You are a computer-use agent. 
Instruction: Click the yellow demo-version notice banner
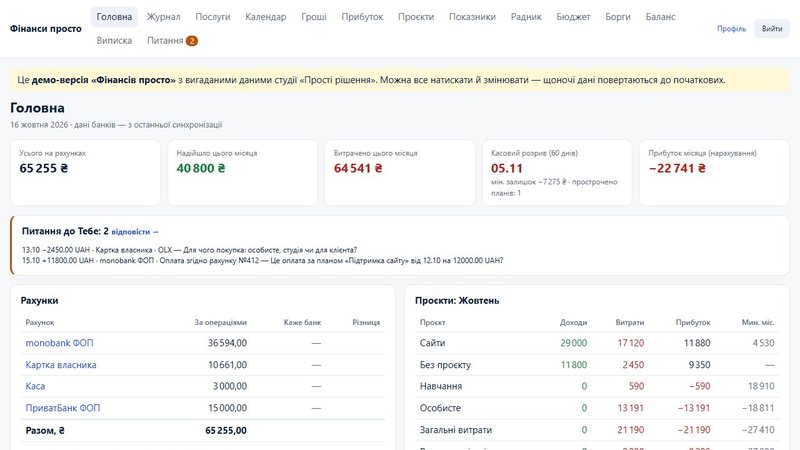click(x=400, y=80)
